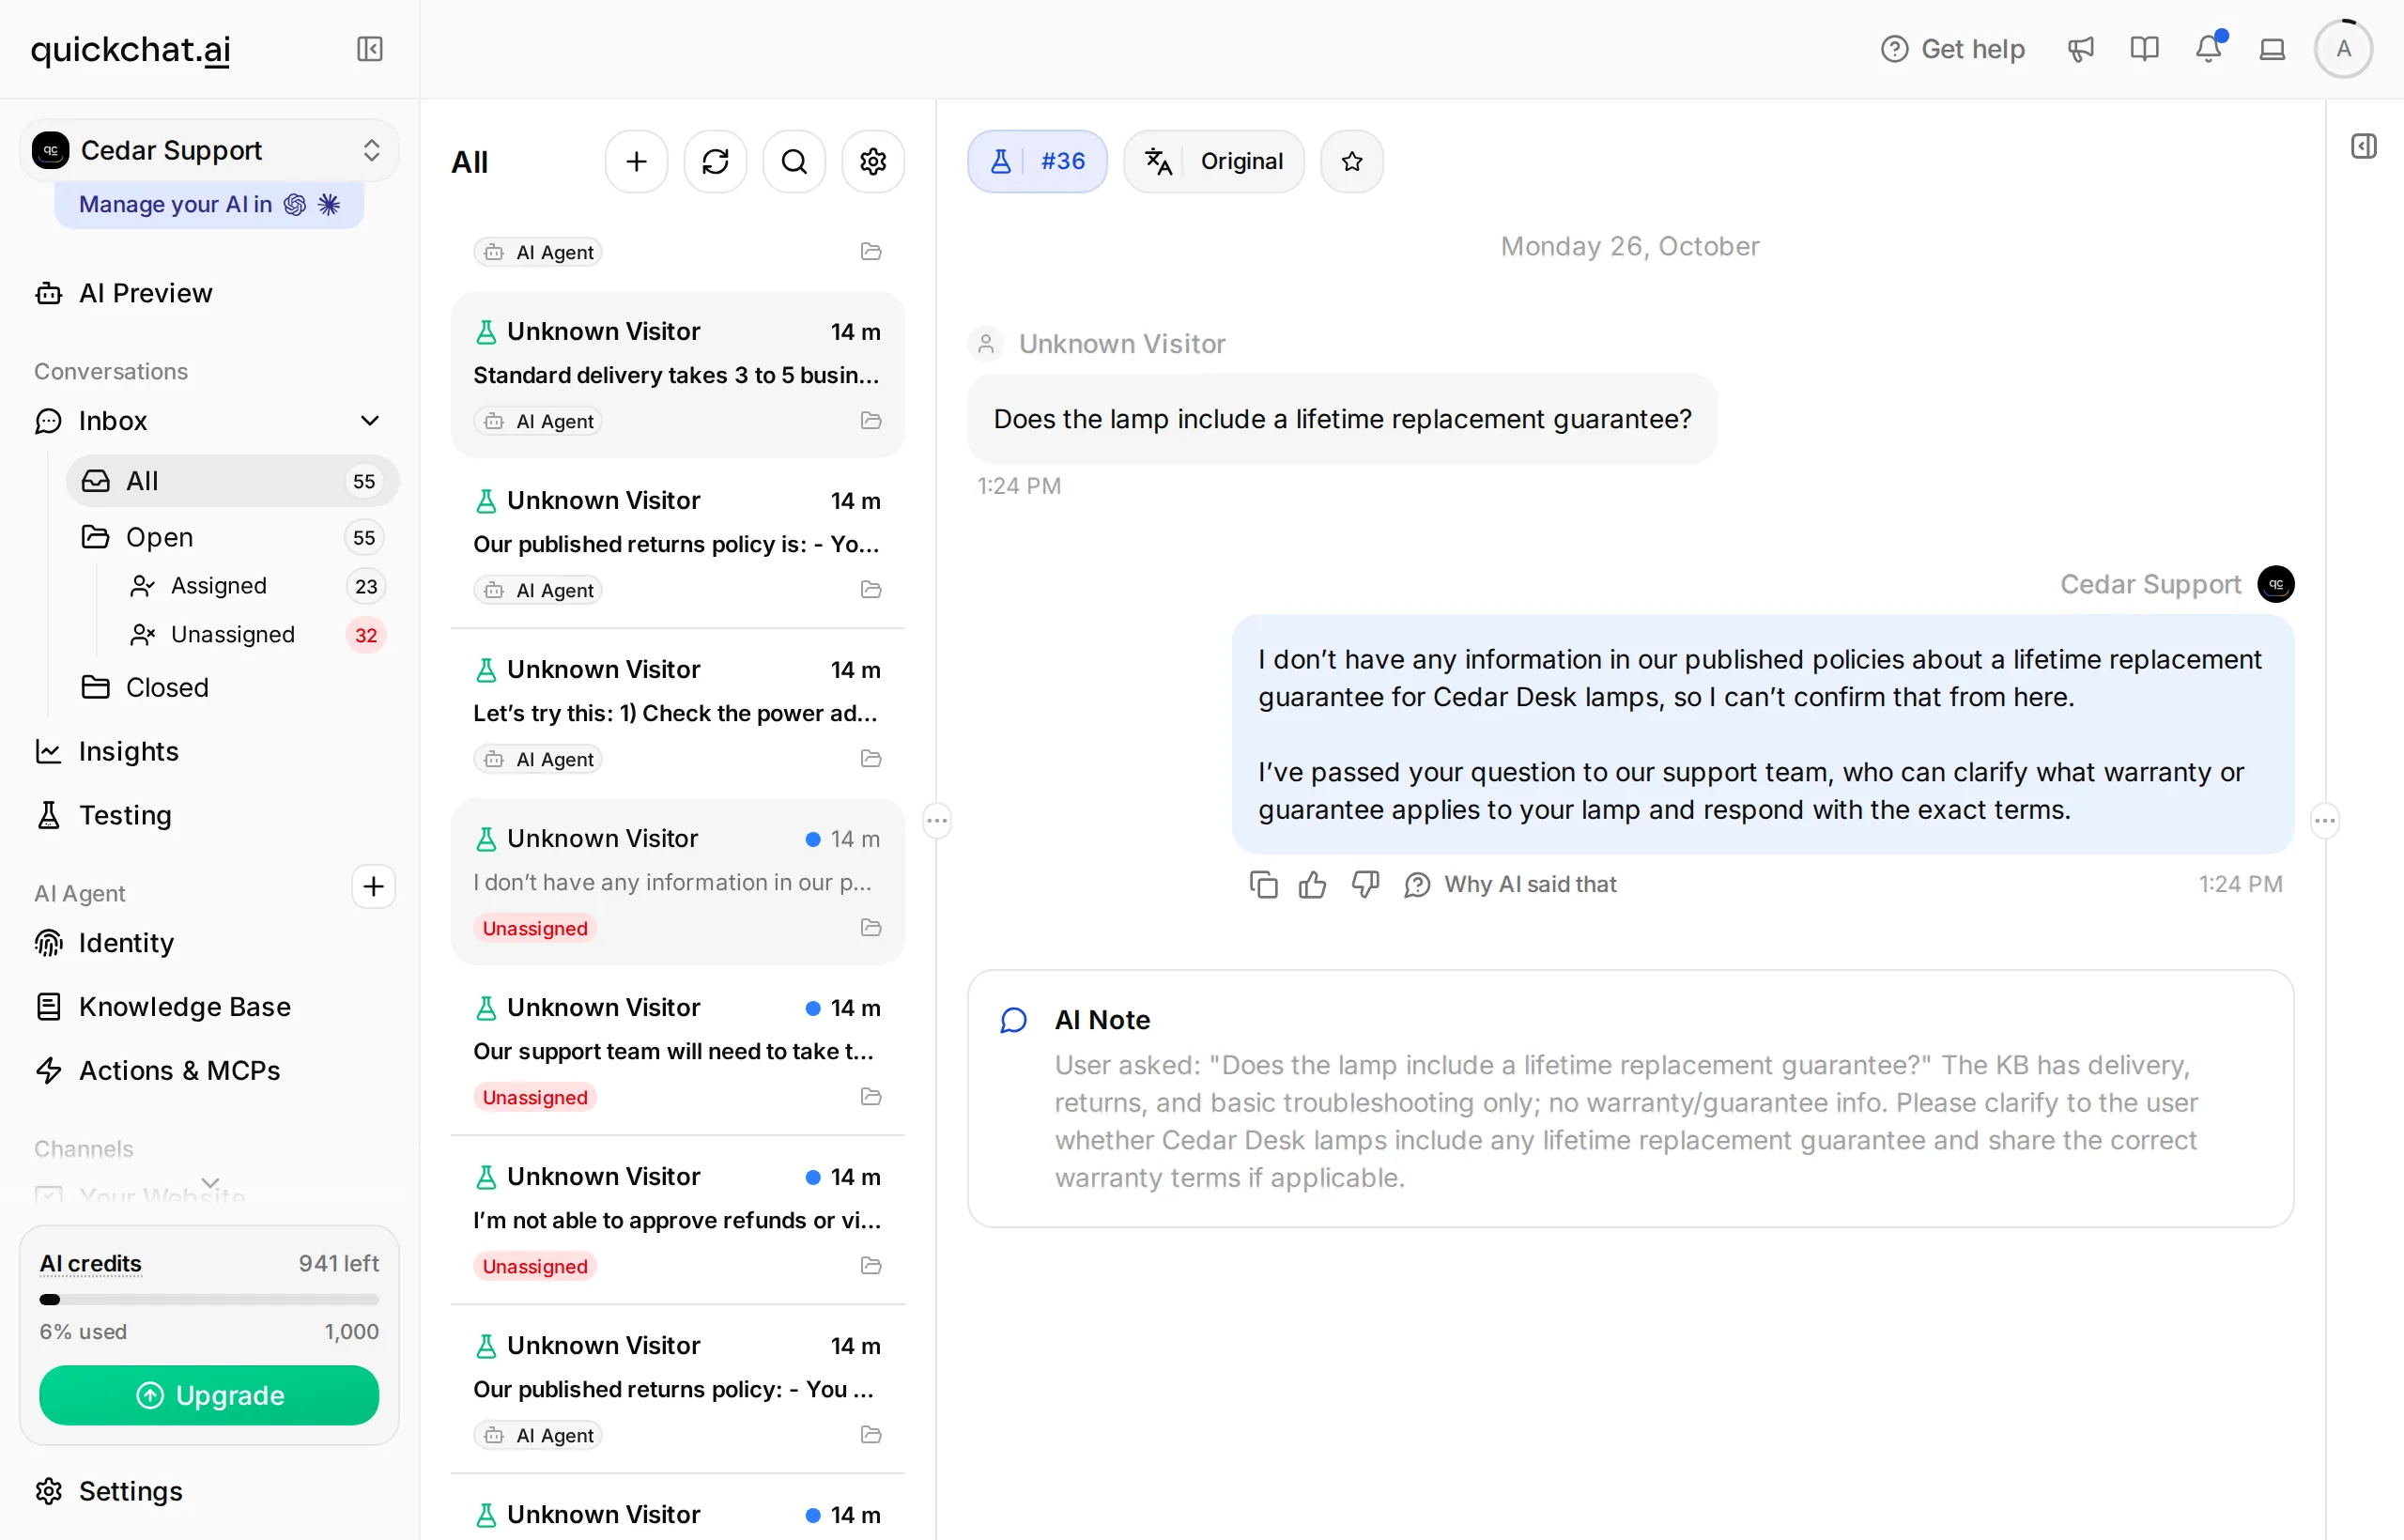Click folder icon on 'Our support team' card
The image size is (2404, 1540).
click(x=871, y=1097)
